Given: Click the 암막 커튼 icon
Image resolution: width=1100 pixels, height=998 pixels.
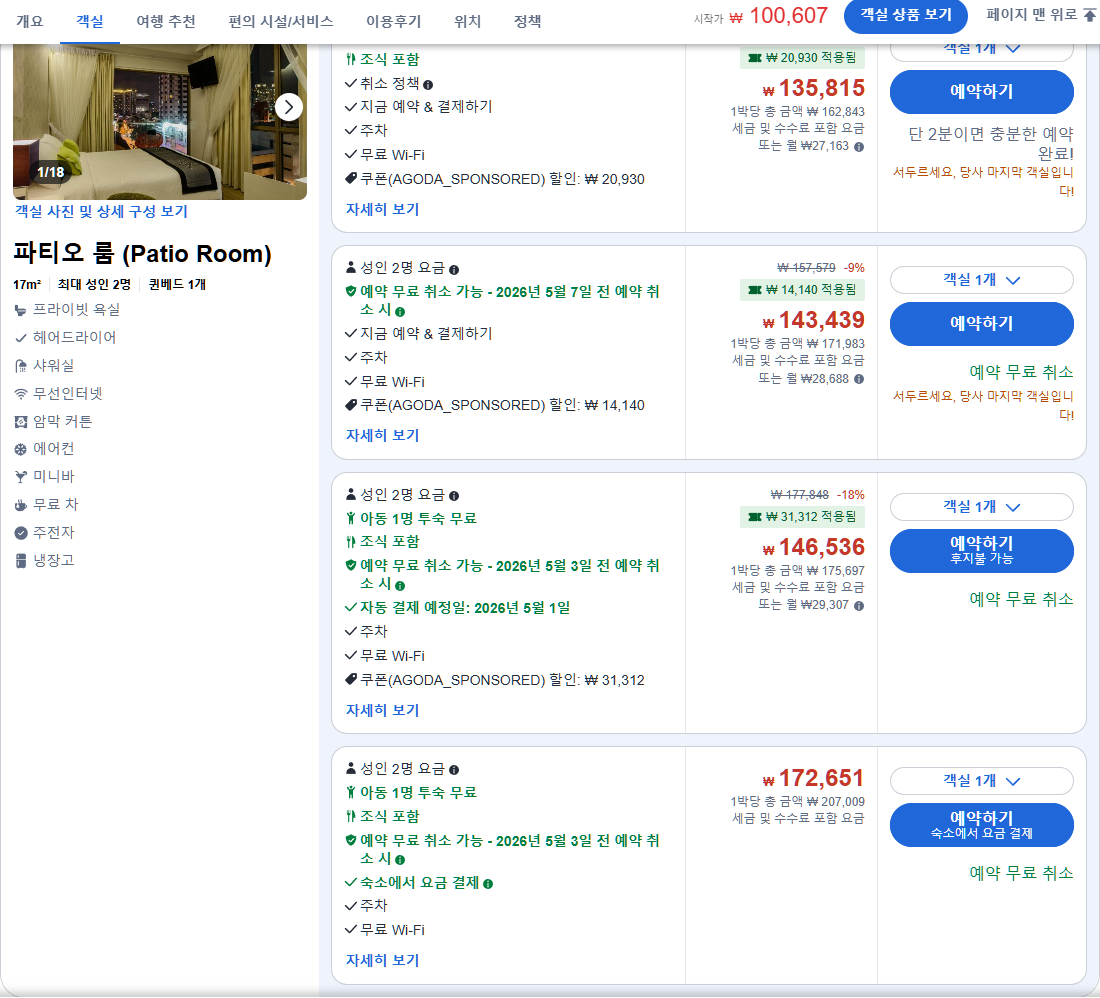Looking at the screenshot, I should point(21,422).
